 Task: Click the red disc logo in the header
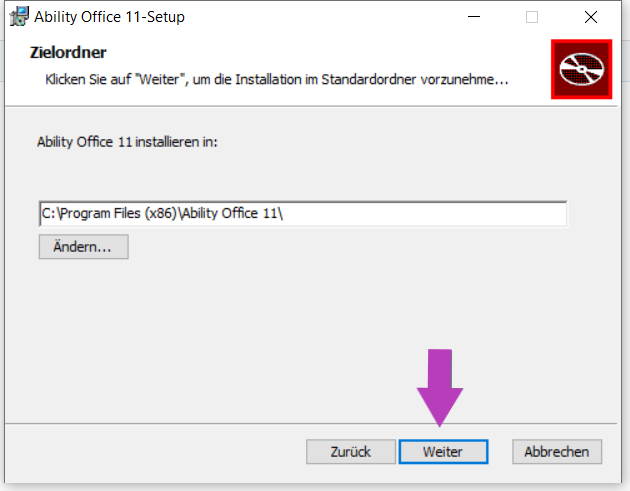pos(581,69)
